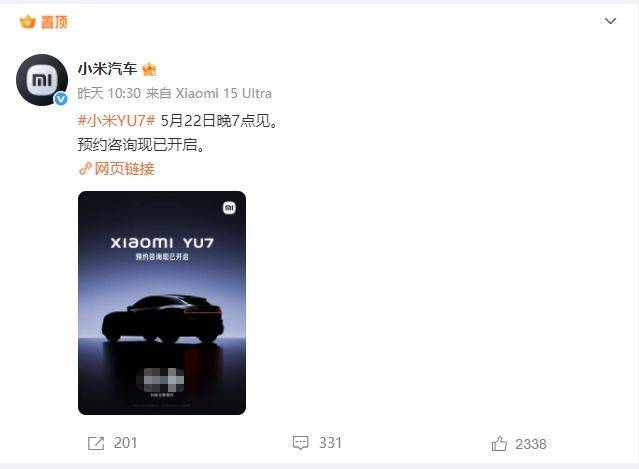Screen dimensions: 639x469
Task: Open the 小米汽车 account name
Action: point(107,69)
